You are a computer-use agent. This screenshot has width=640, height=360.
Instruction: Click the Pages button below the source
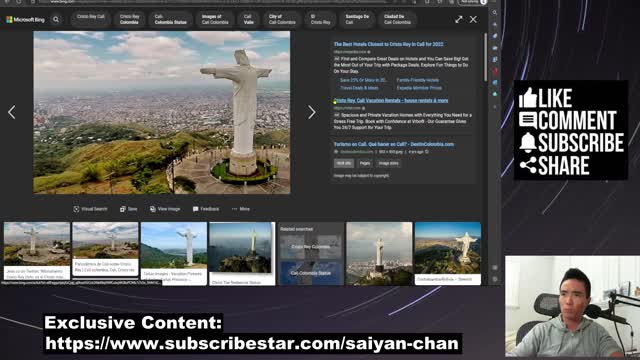click(x=365, y=163)
